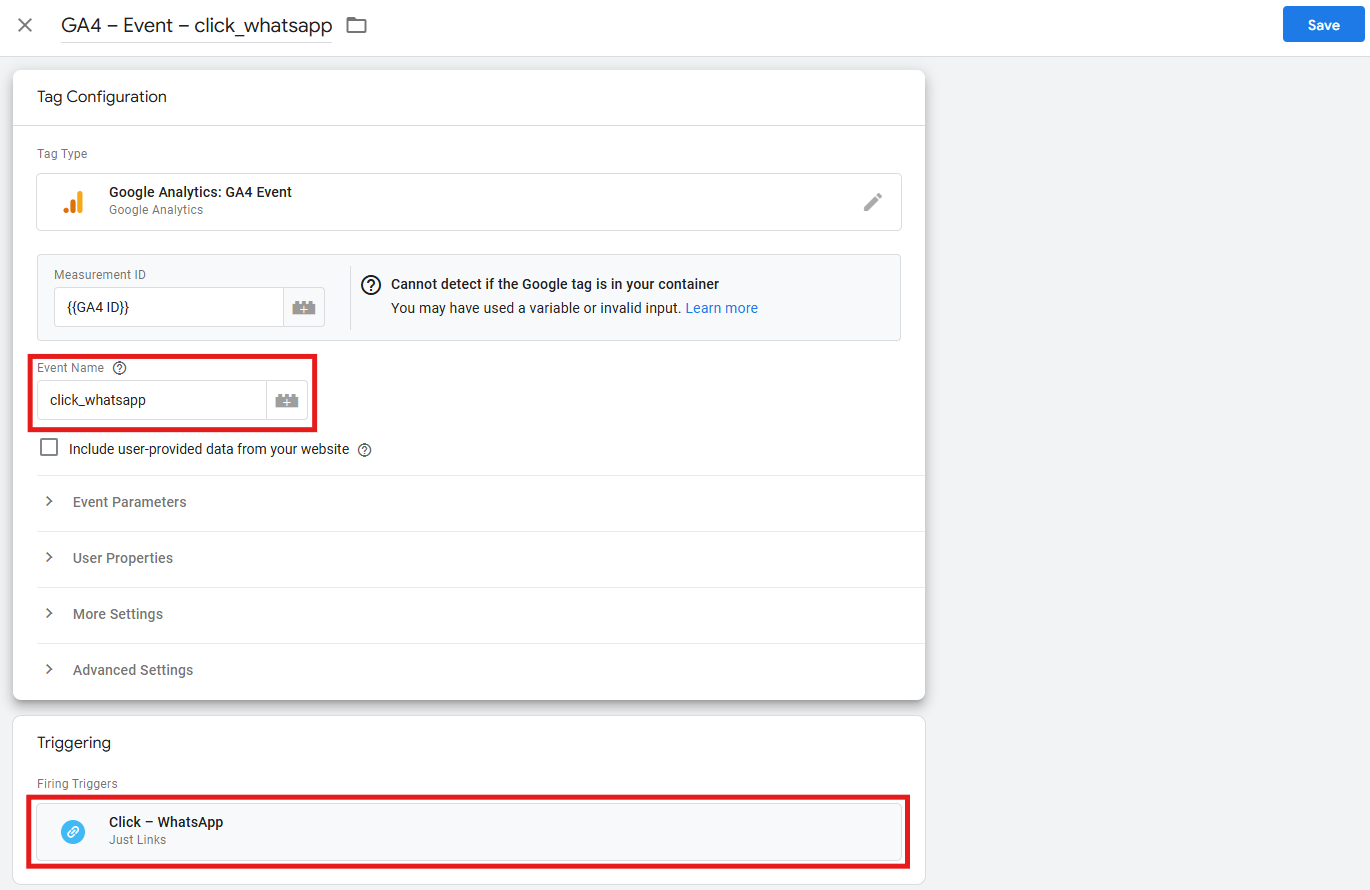1370x890 pixels.
Task: Click the link icon of the WhatsApp trigger
Action: coord(73,831)
